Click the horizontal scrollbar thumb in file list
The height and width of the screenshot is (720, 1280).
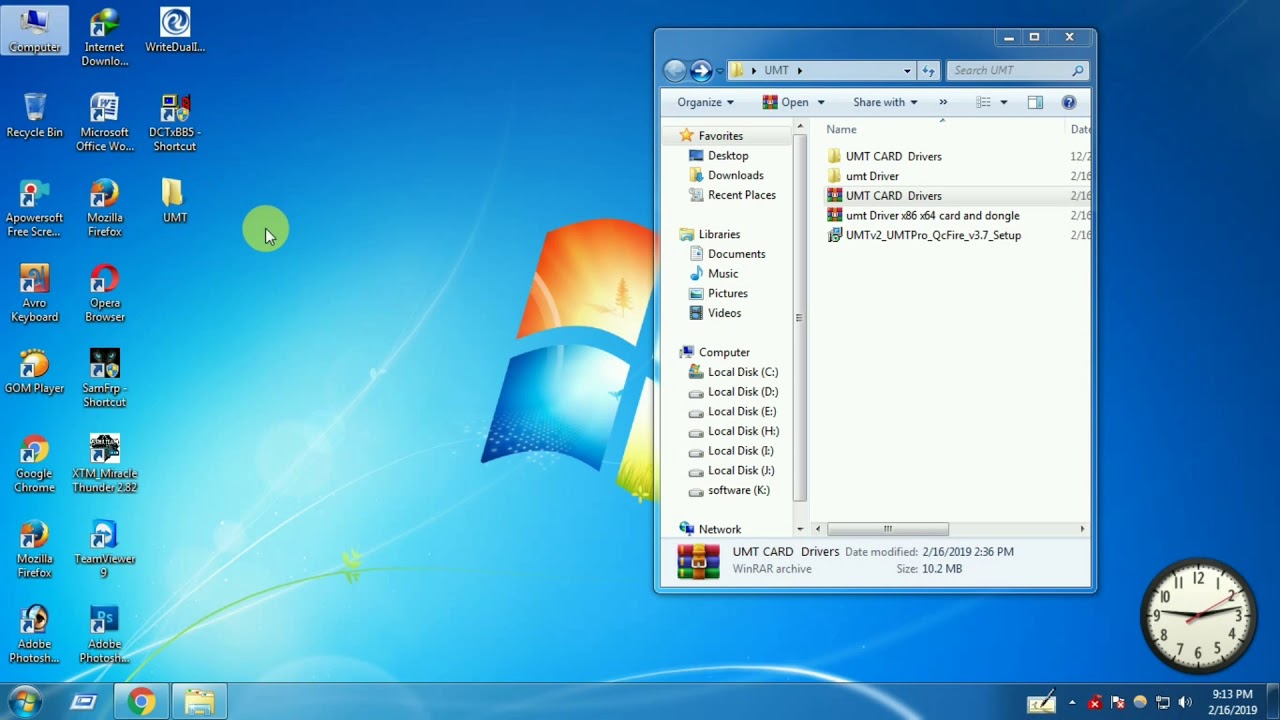coord(887,528)
